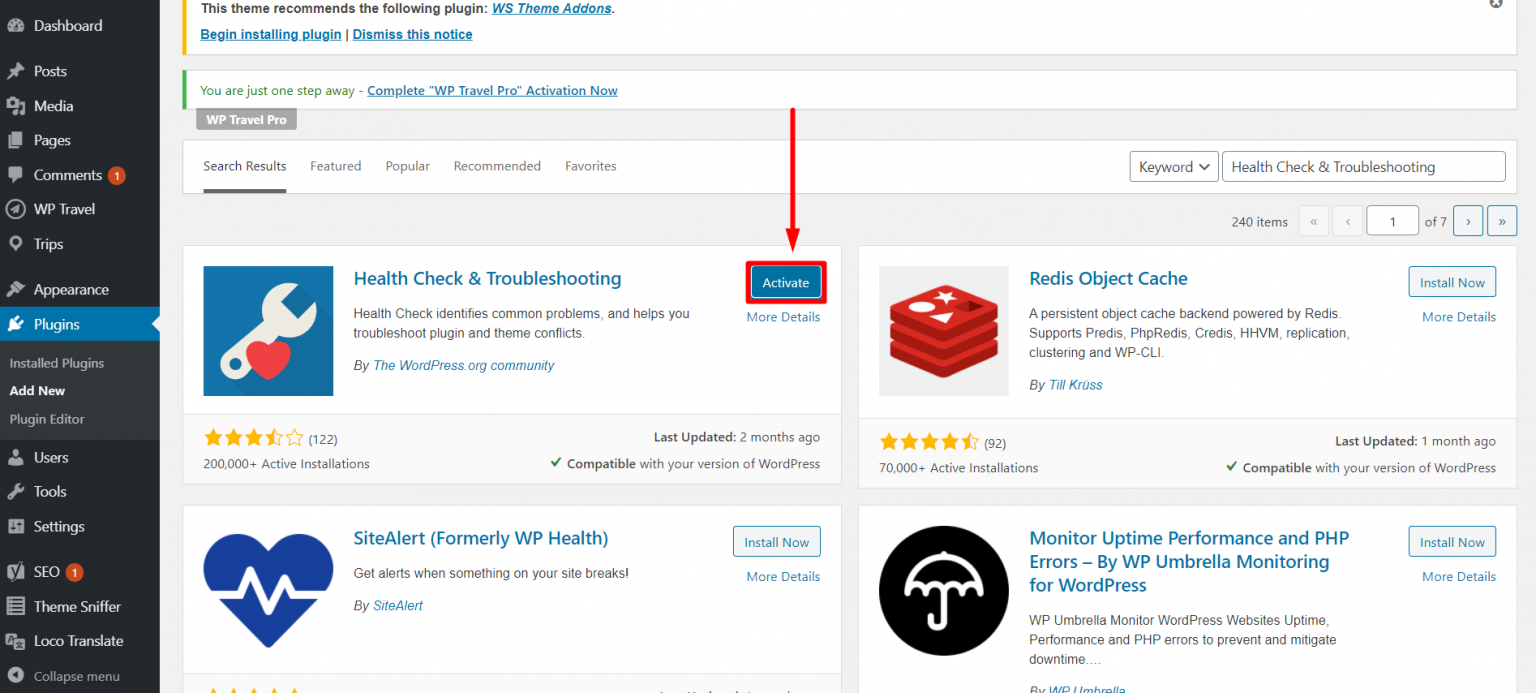Open the Keyword search type dropdown
1536x693 pixels.
pyautogui.click(x=1173, y=167)
